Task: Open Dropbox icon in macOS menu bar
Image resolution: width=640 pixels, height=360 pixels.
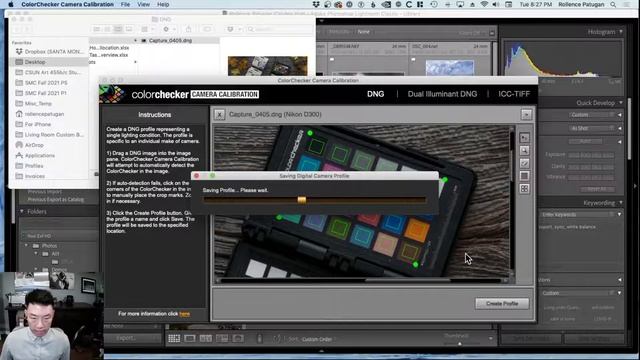Action: pos(316,4)
